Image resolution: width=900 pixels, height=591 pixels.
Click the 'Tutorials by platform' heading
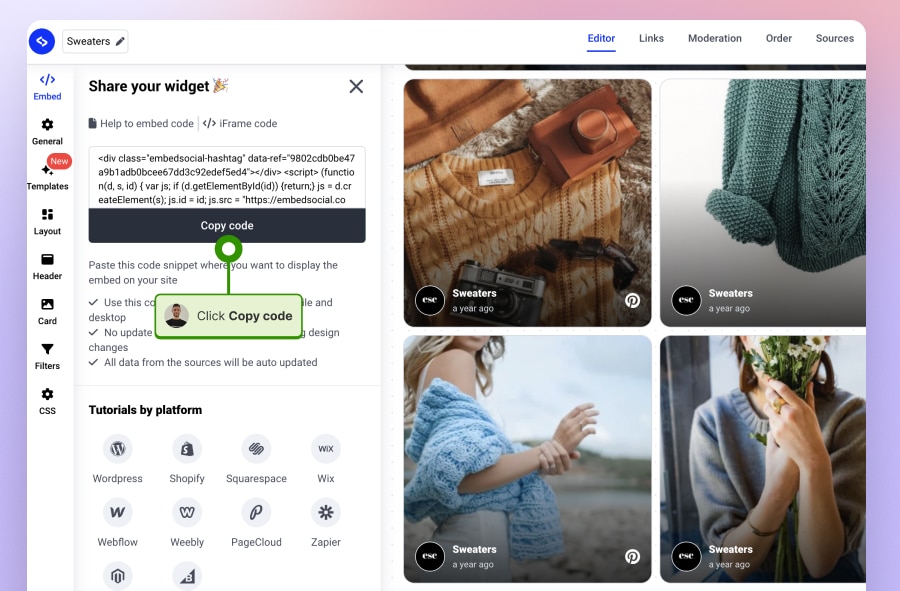point(145,410)
